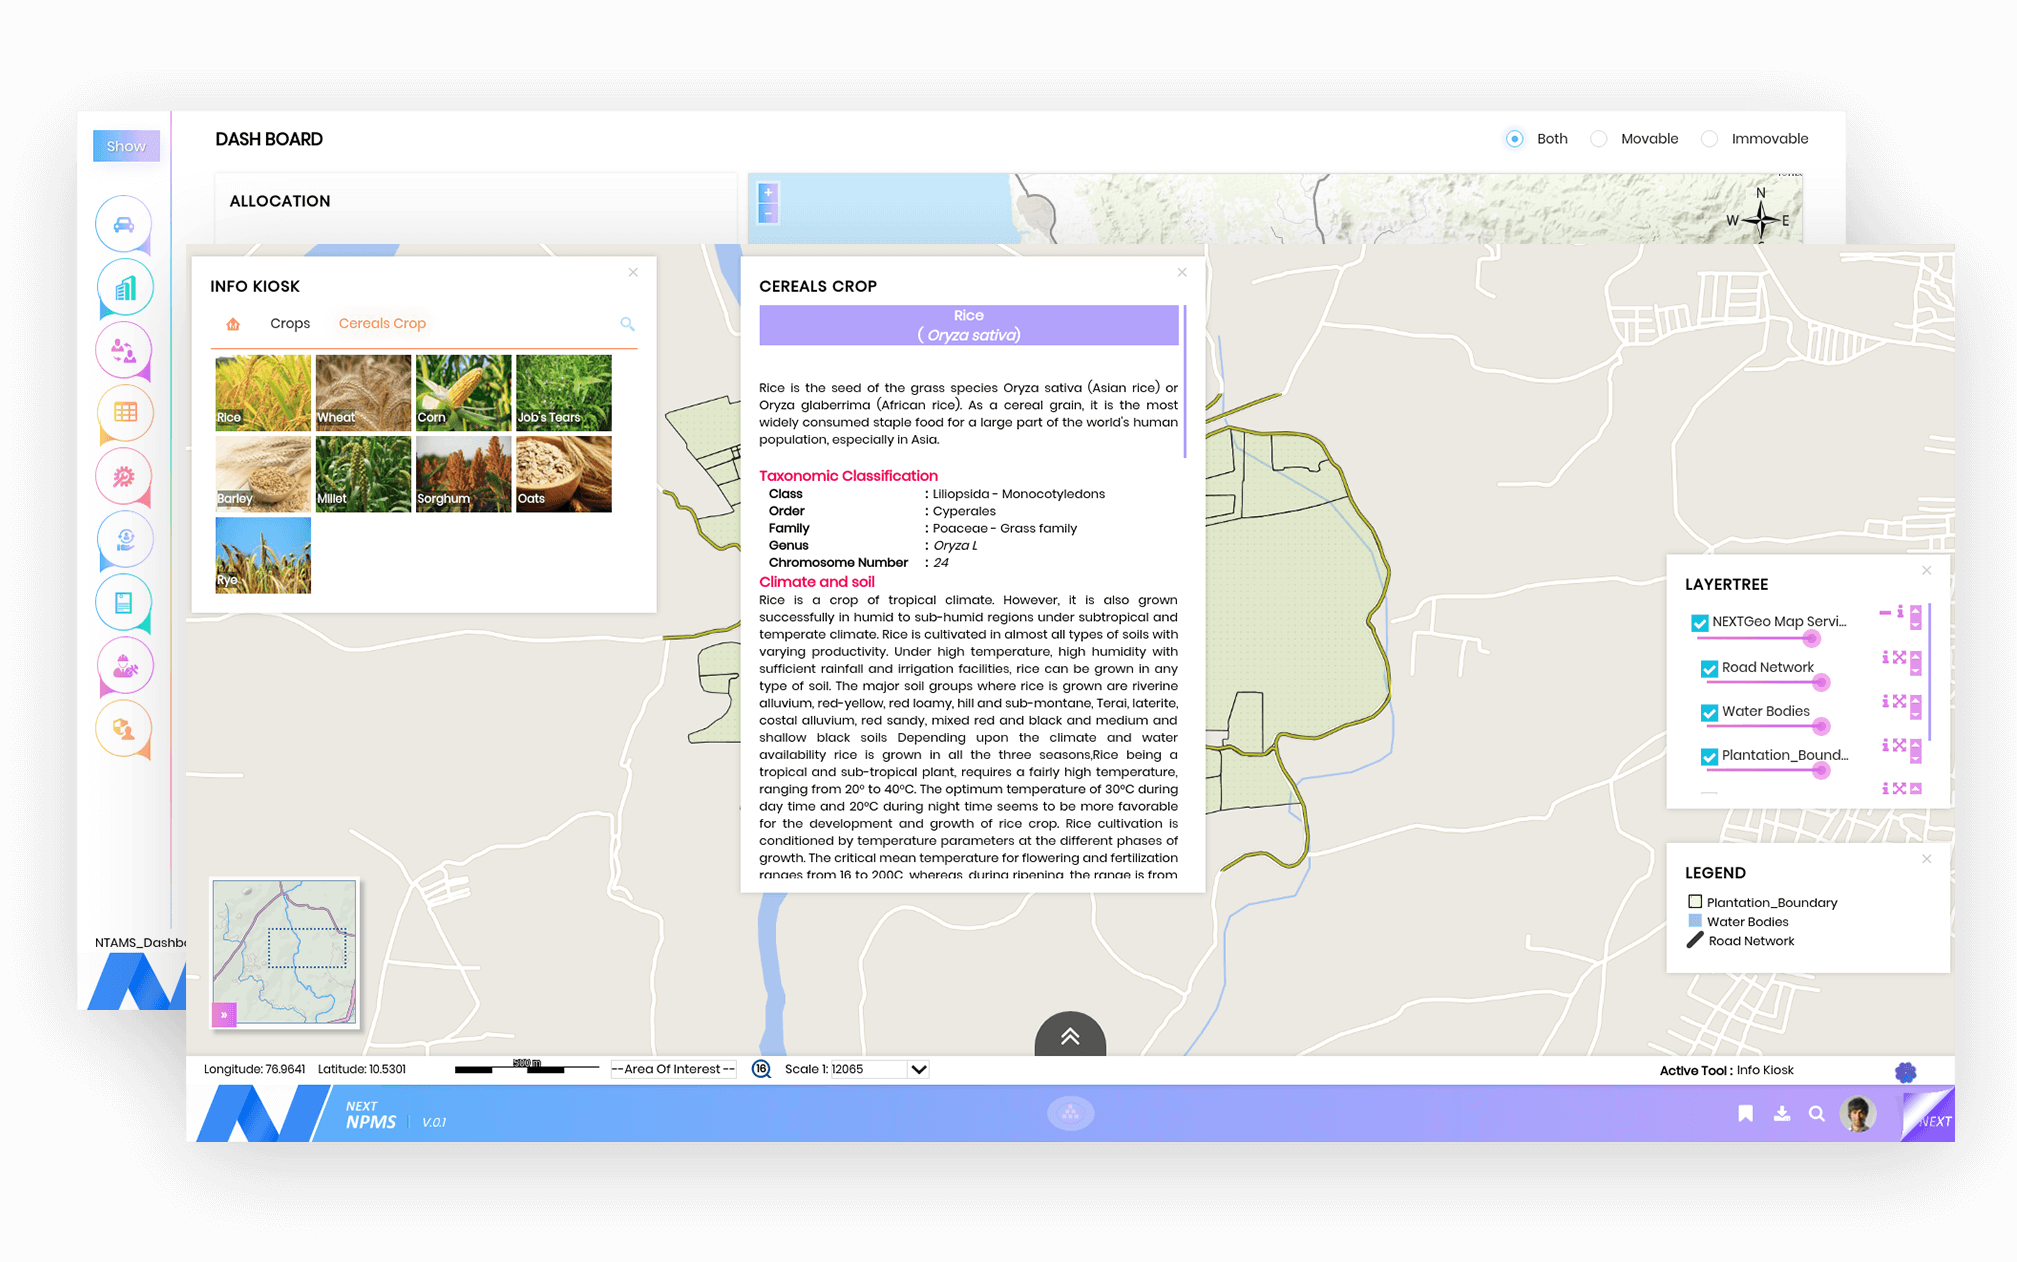Click the home icon in Info Kiosk
The image size is (2017, 1262).
(233, 324)
